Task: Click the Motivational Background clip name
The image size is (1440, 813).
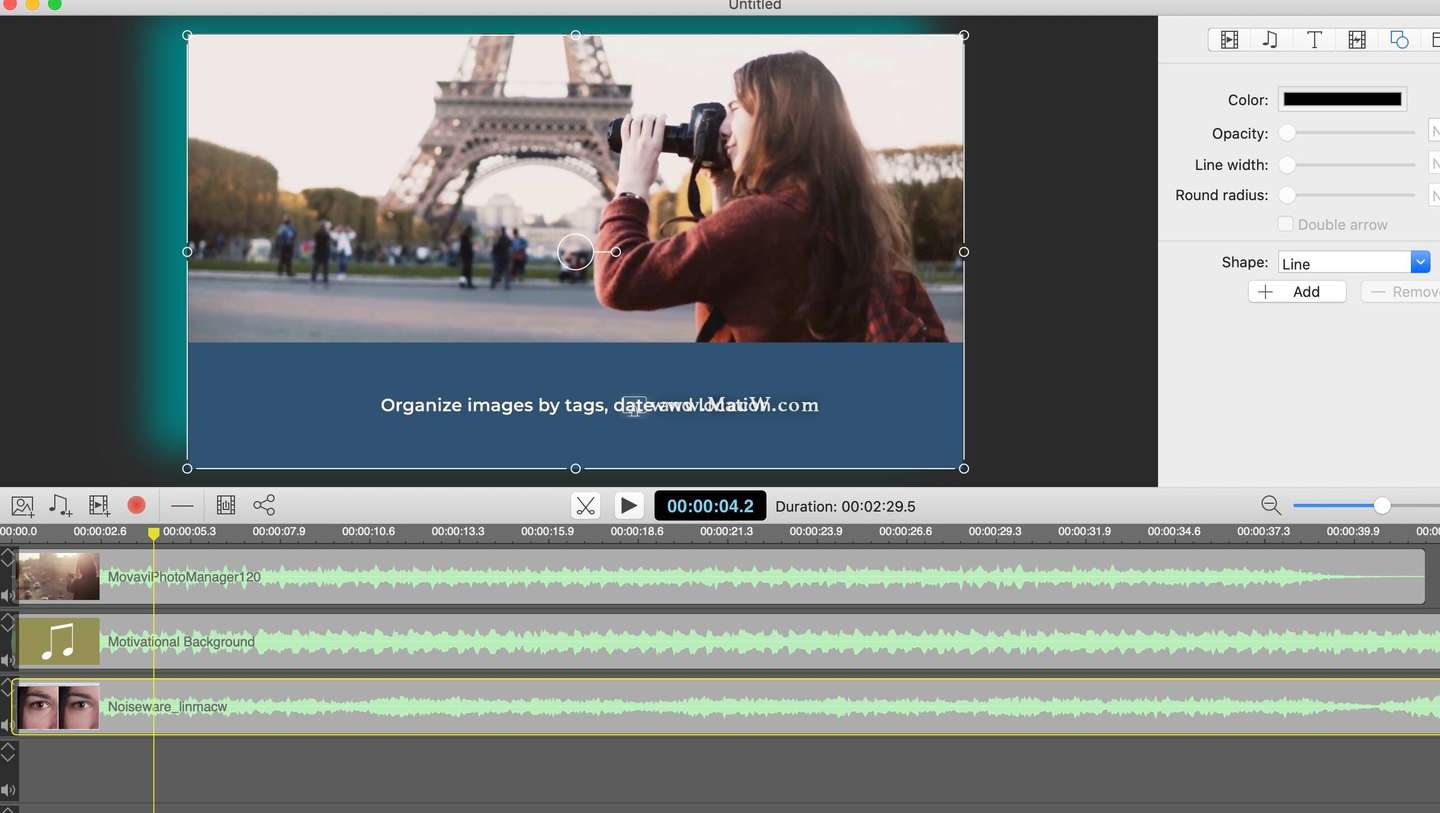Action: click(181, 642)
